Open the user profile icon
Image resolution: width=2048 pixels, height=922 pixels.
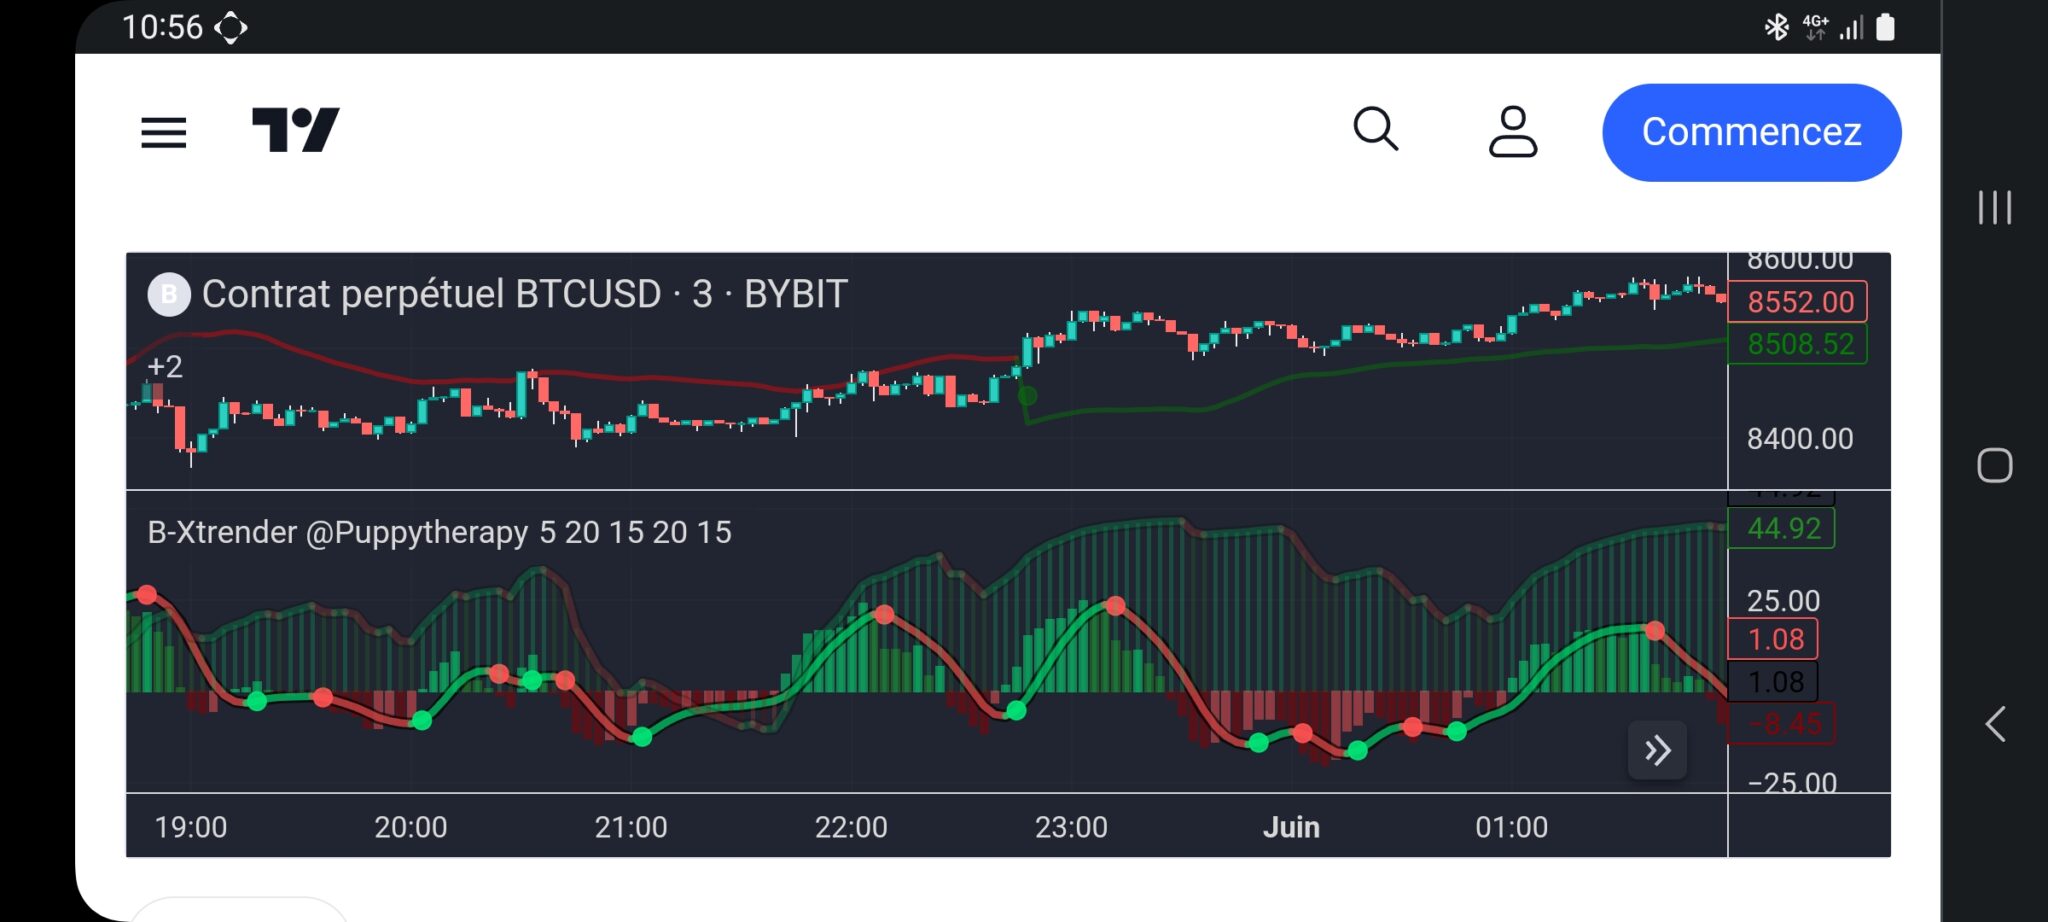coord(1513,131)
